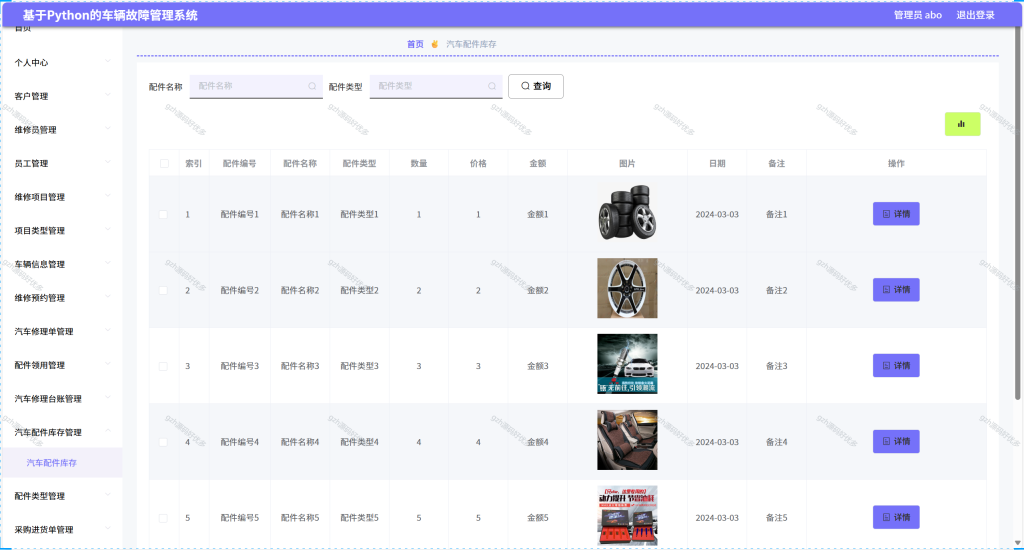Click the search icon in 配件名称 field

312,86
